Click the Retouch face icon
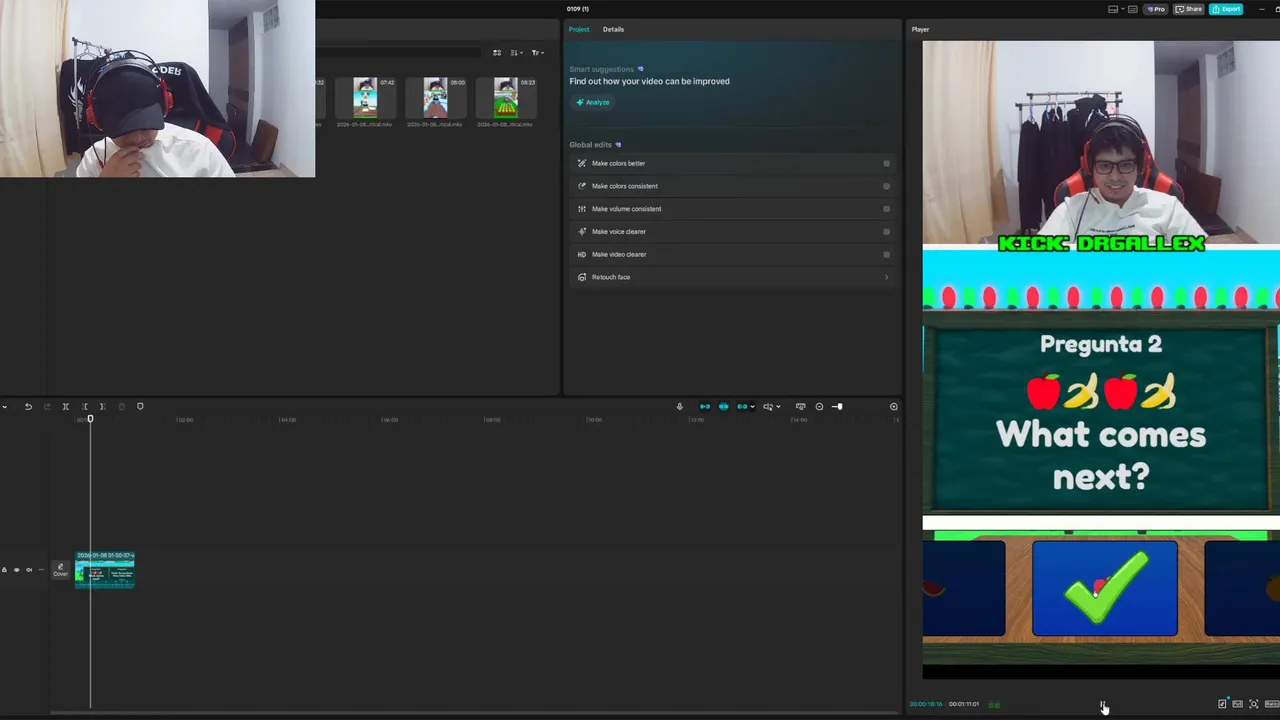 click(582, 277)
